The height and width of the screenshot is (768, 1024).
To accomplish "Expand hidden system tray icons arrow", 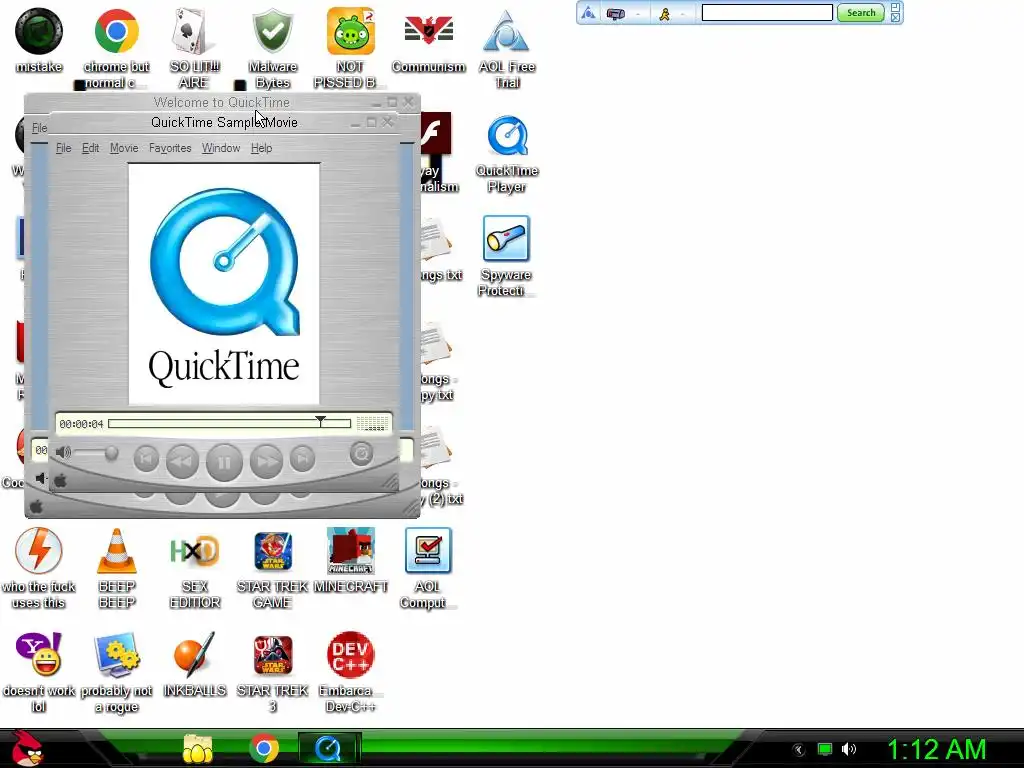I will pos(798,750).
